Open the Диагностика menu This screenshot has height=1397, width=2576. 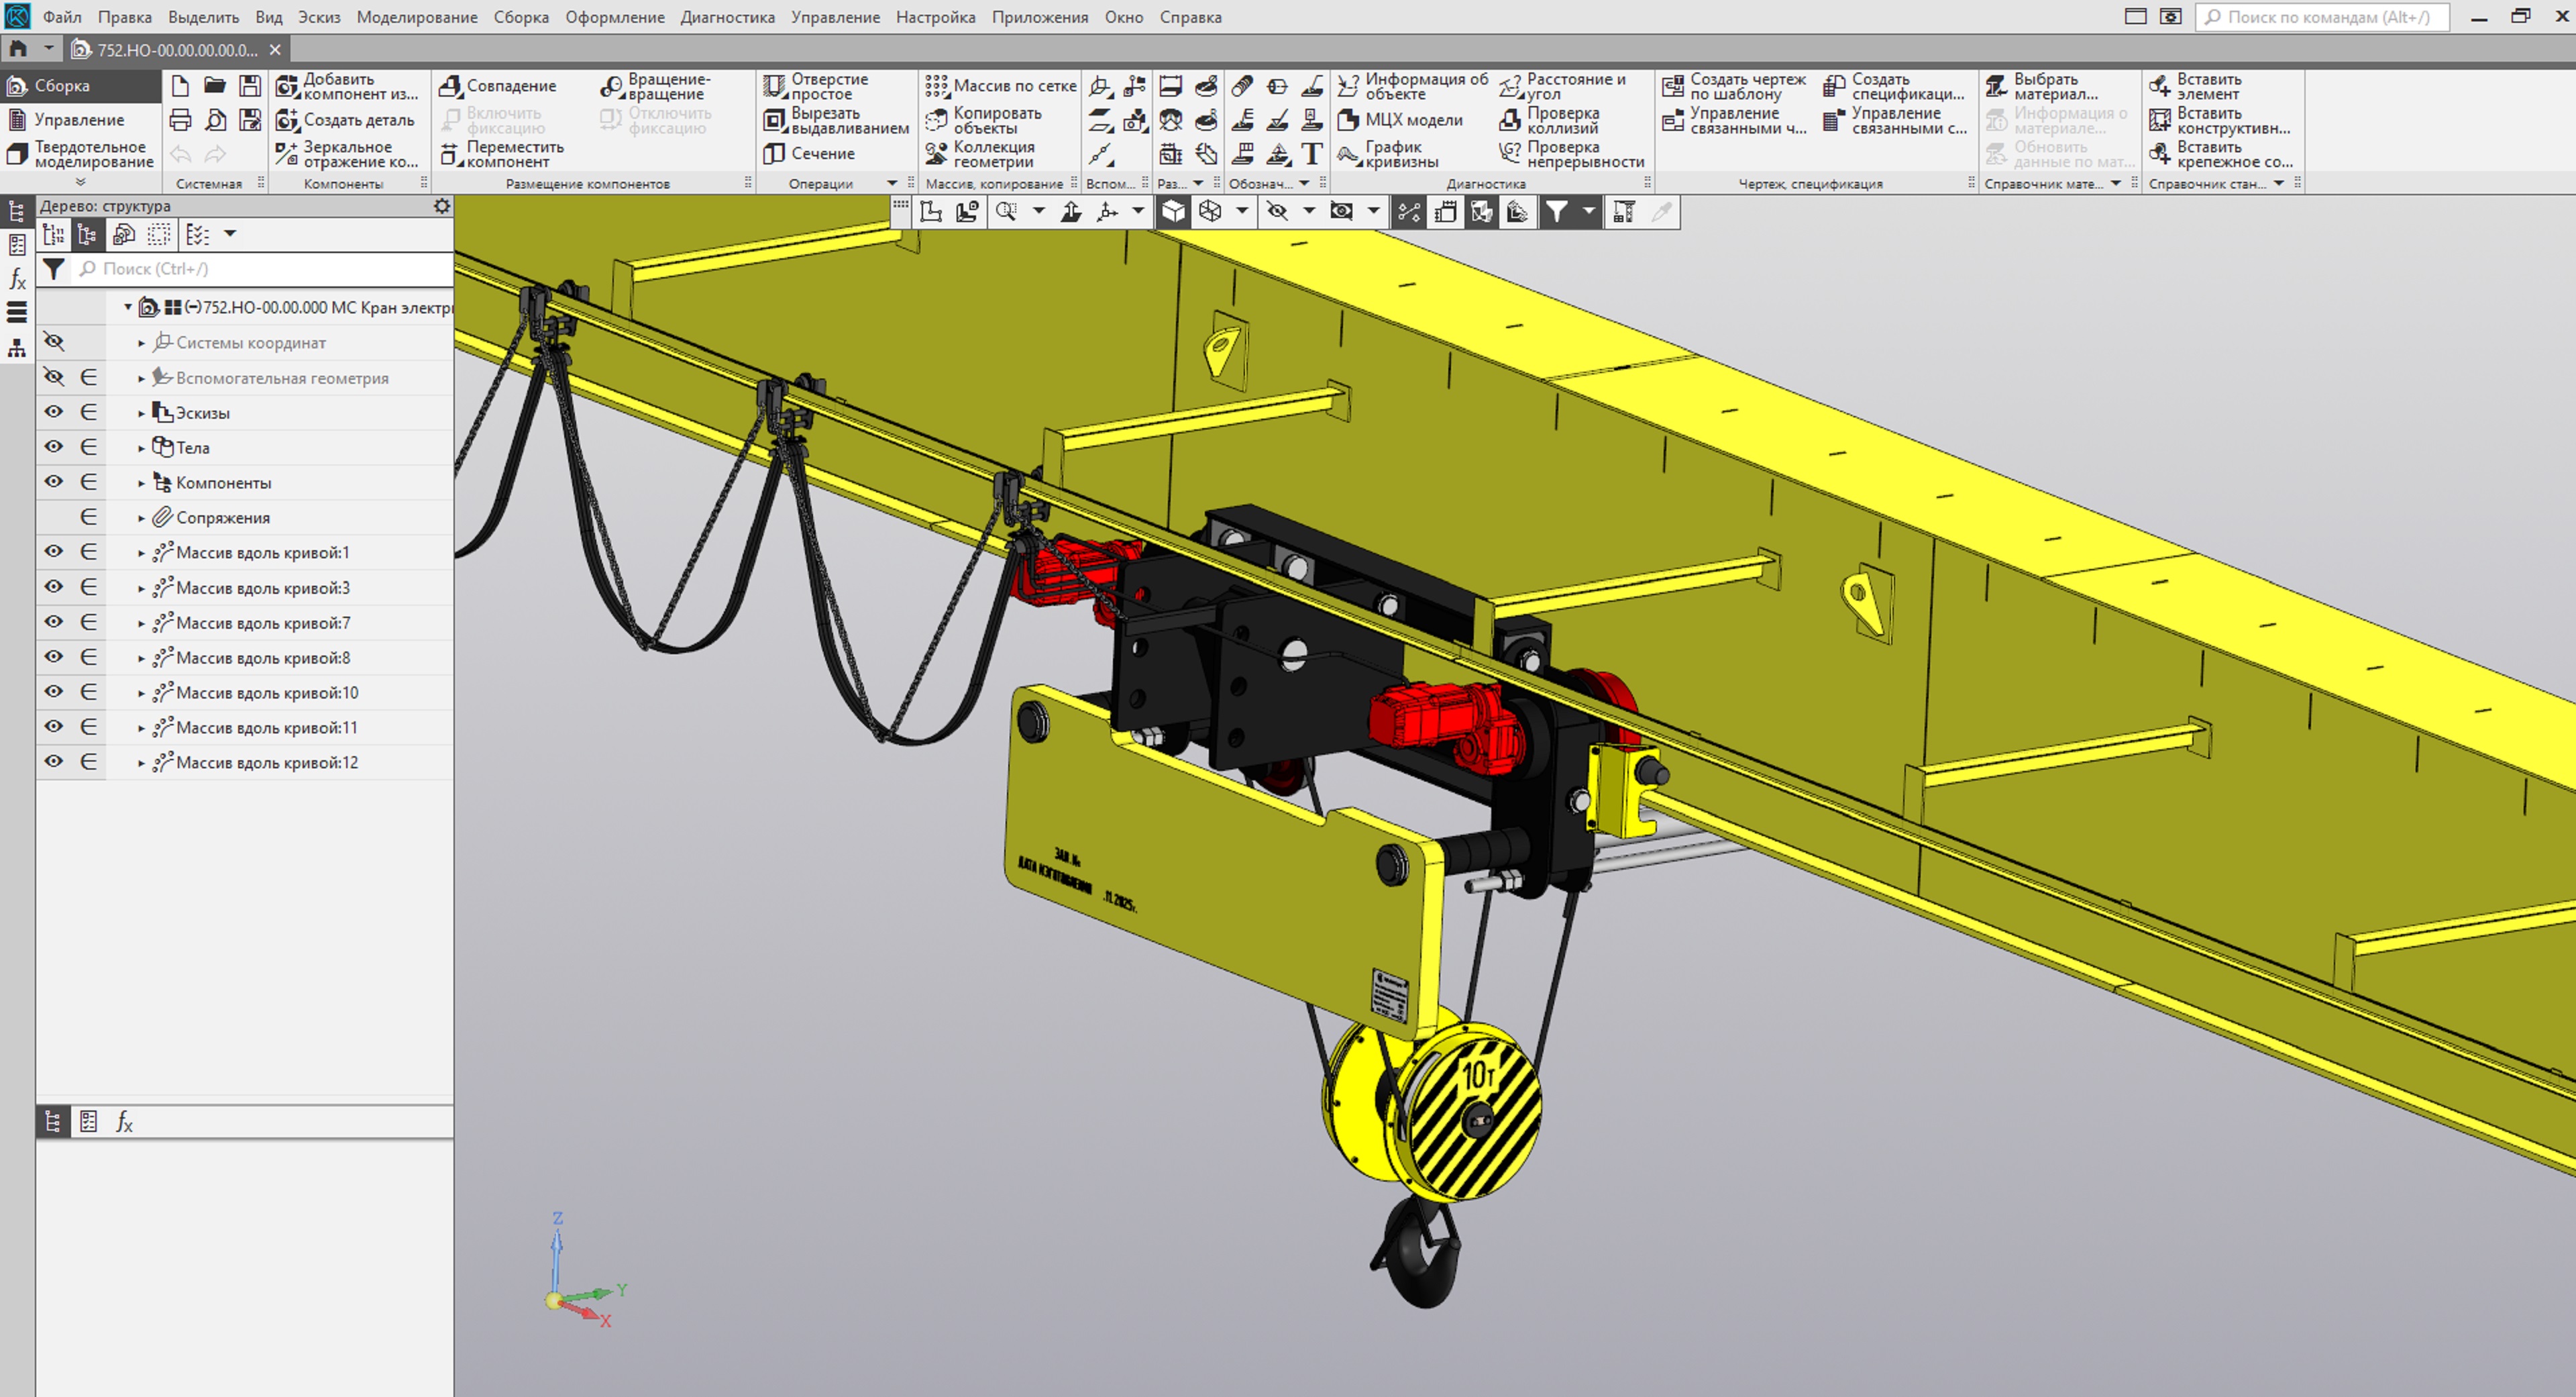point(727,17)
